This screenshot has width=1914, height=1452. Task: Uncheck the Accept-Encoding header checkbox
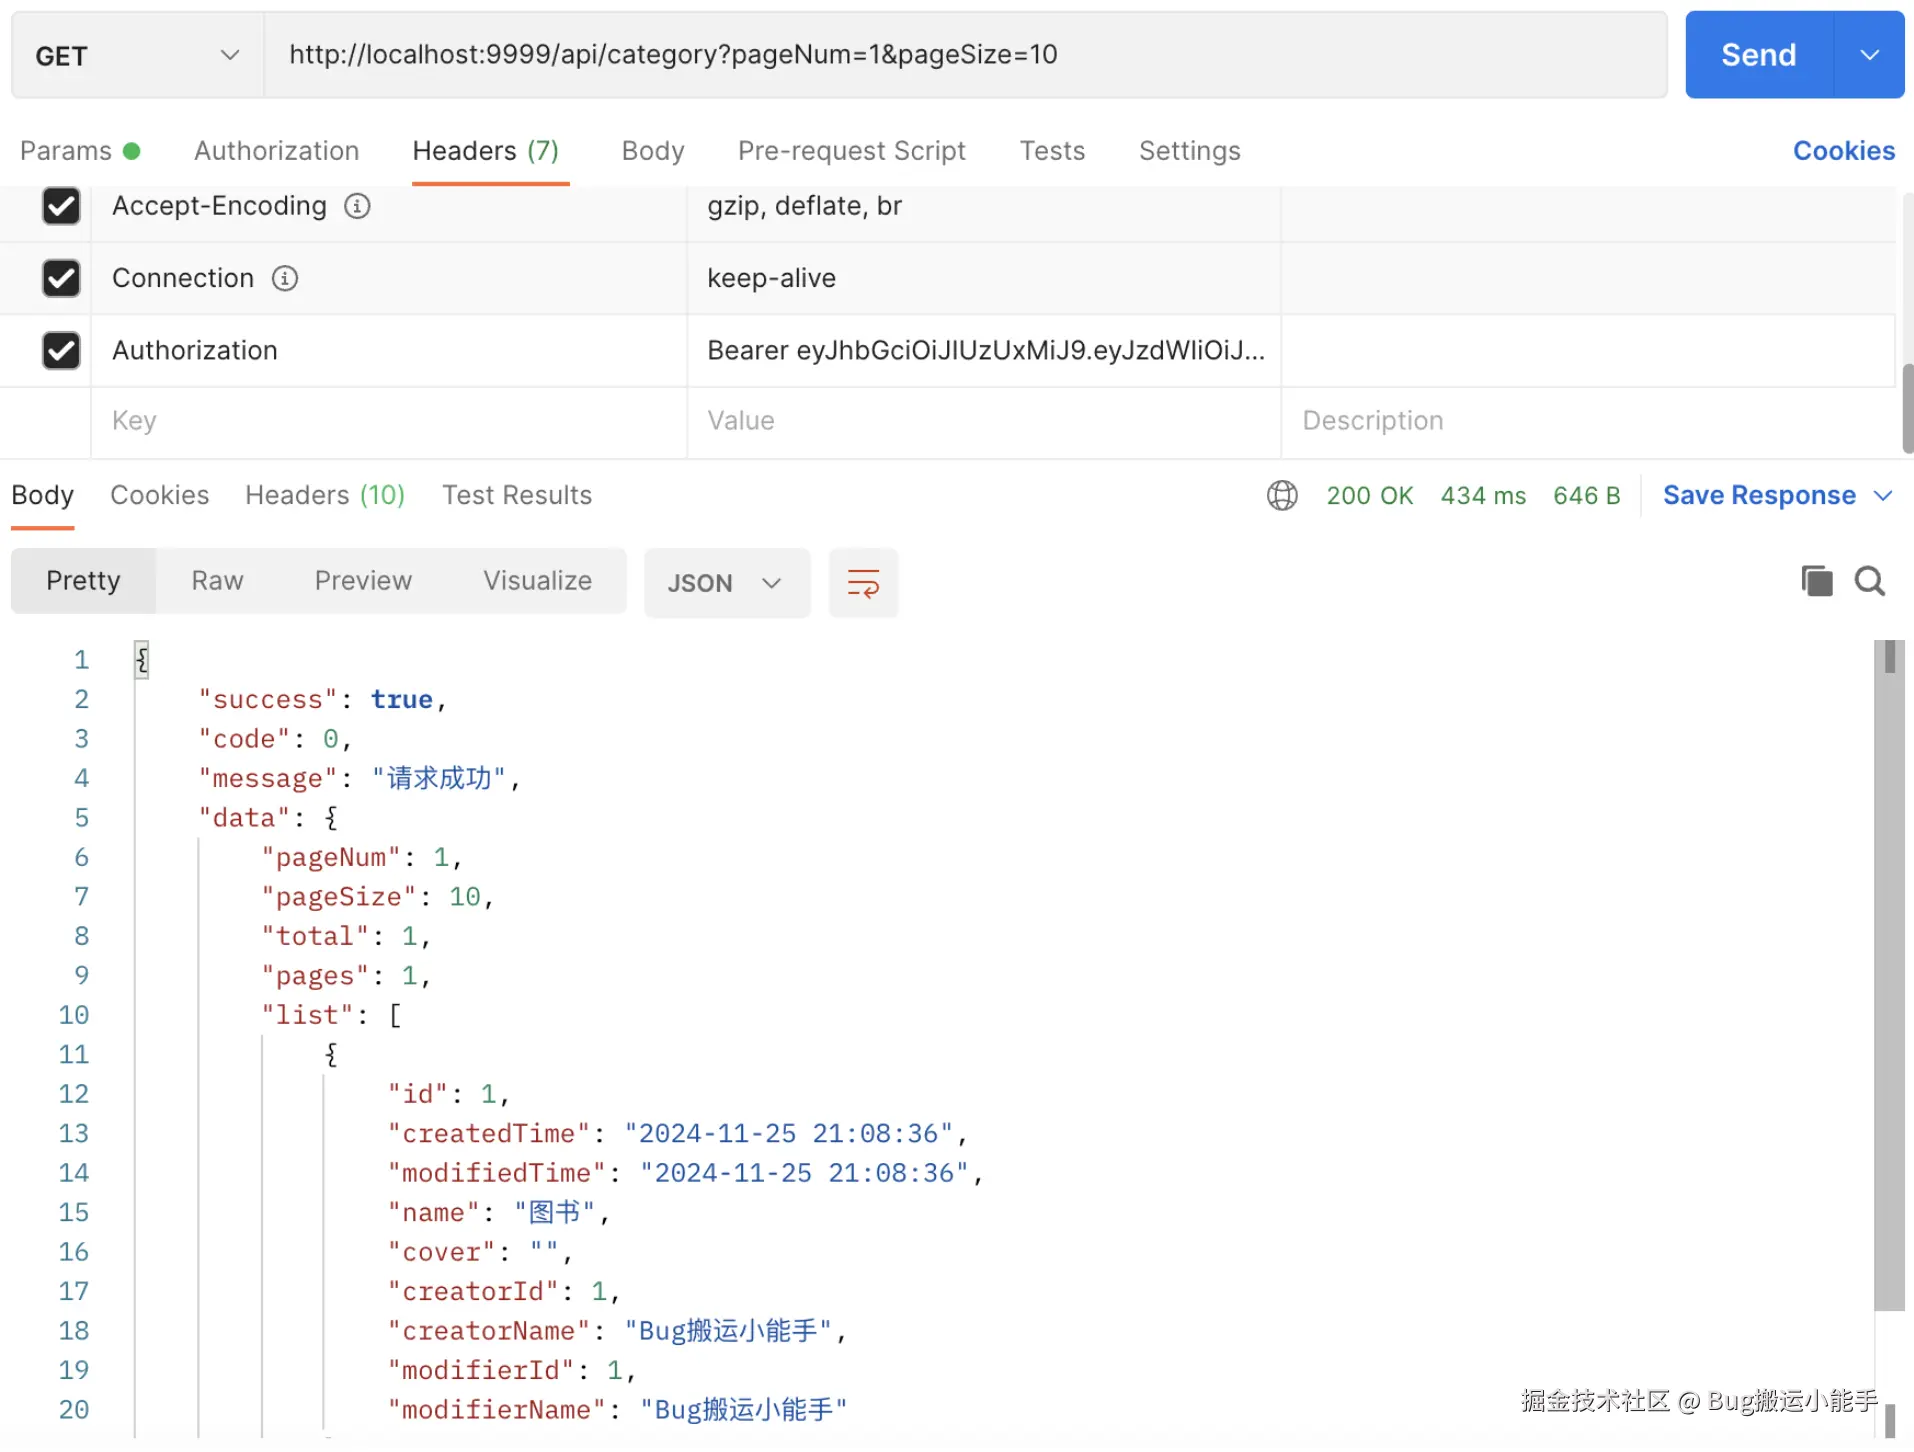click(61, 206)
